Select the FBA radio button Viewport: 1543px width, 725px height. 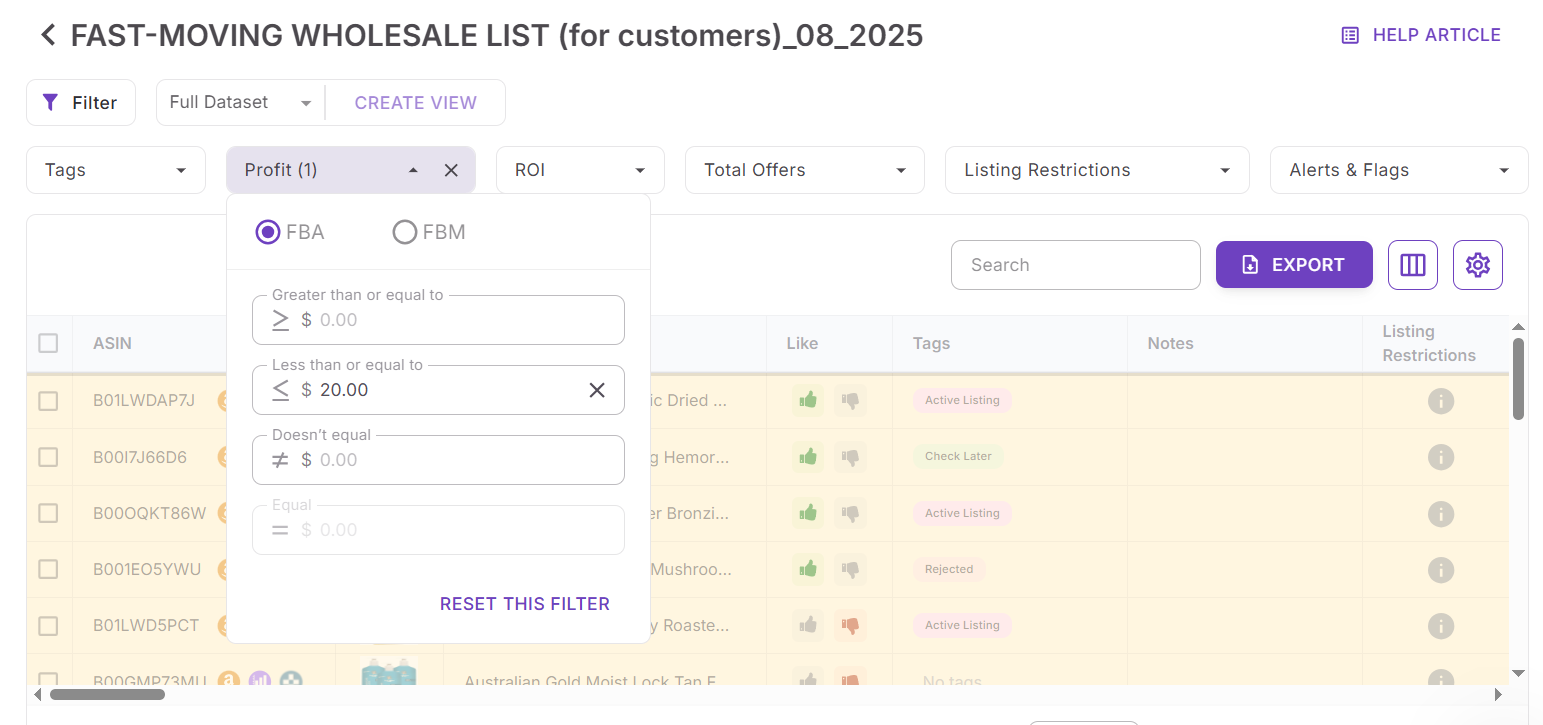[x=267, y=233]
